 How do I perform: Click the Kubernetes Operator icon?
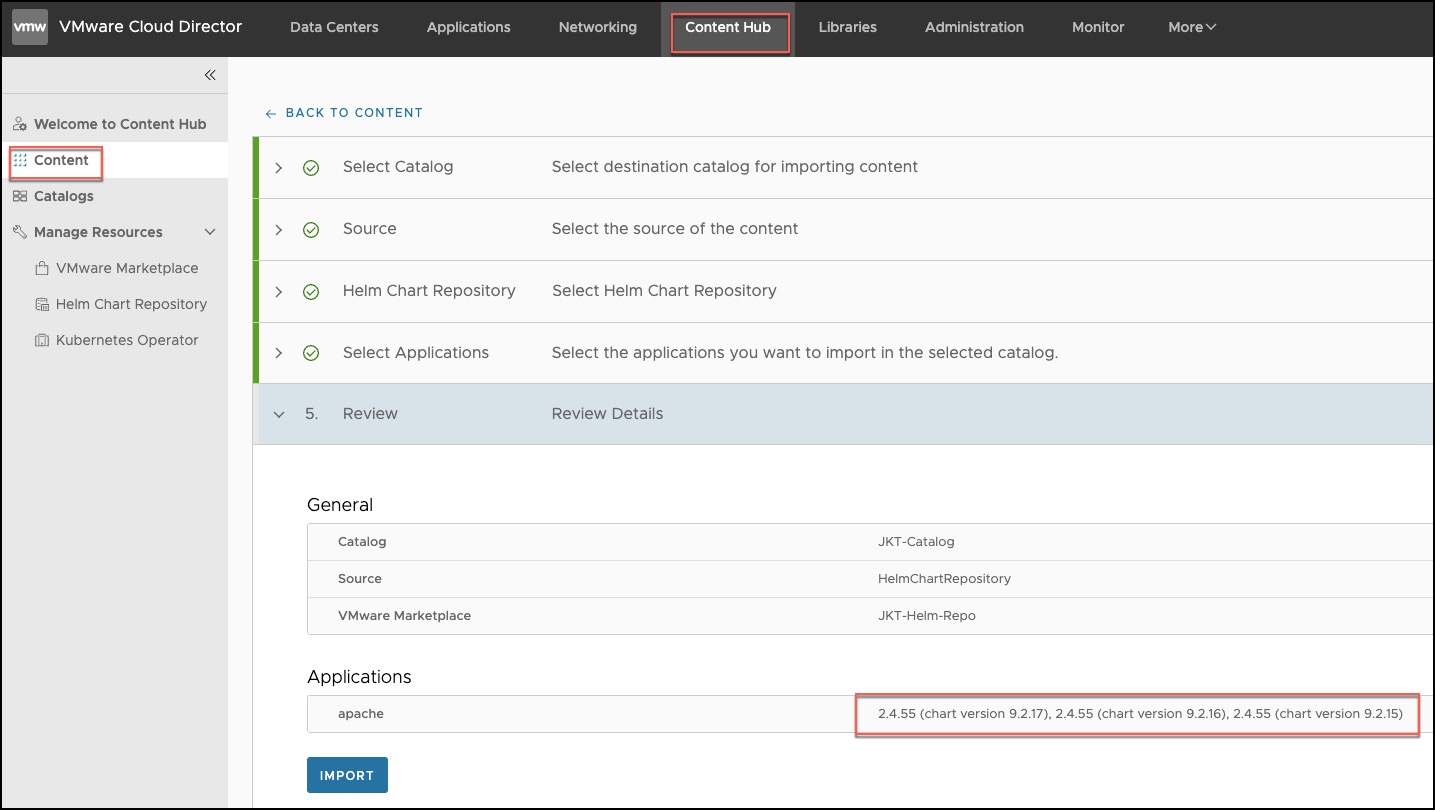pos(42,340)
